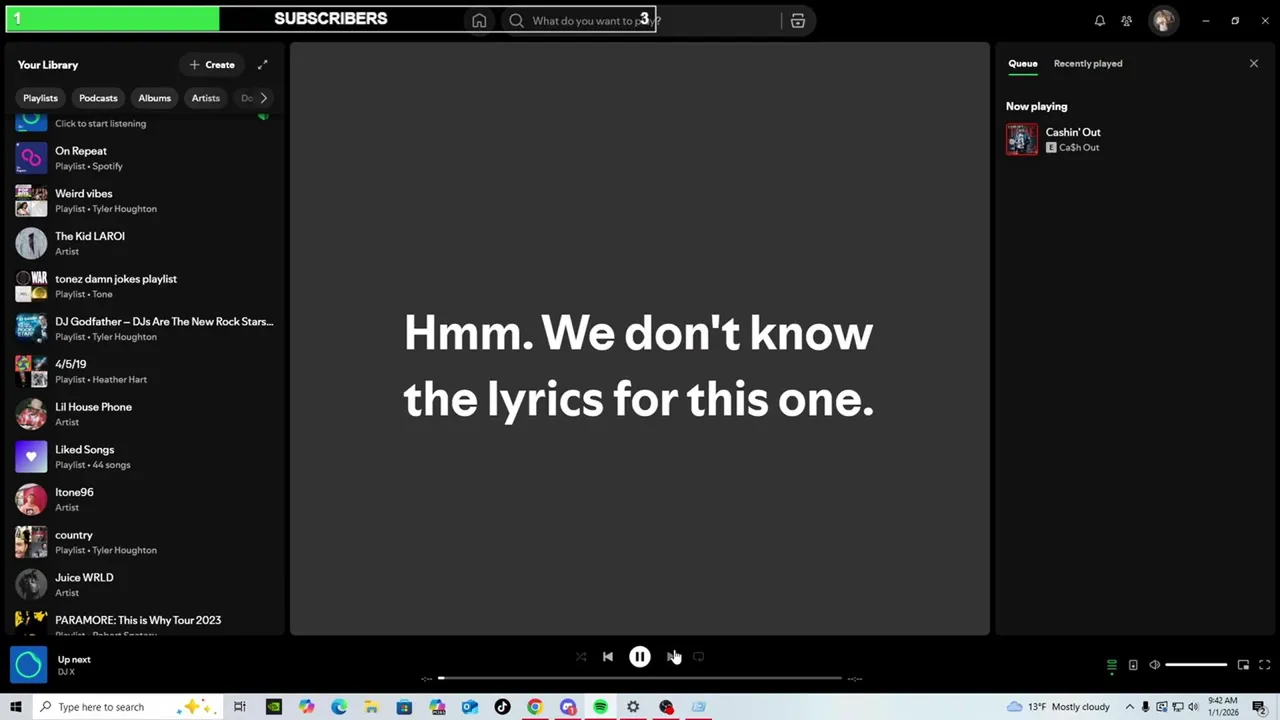Screen dimensions: 1280x720
Task: Enter full screen mode in Spotify
Action: [1265, 665]
